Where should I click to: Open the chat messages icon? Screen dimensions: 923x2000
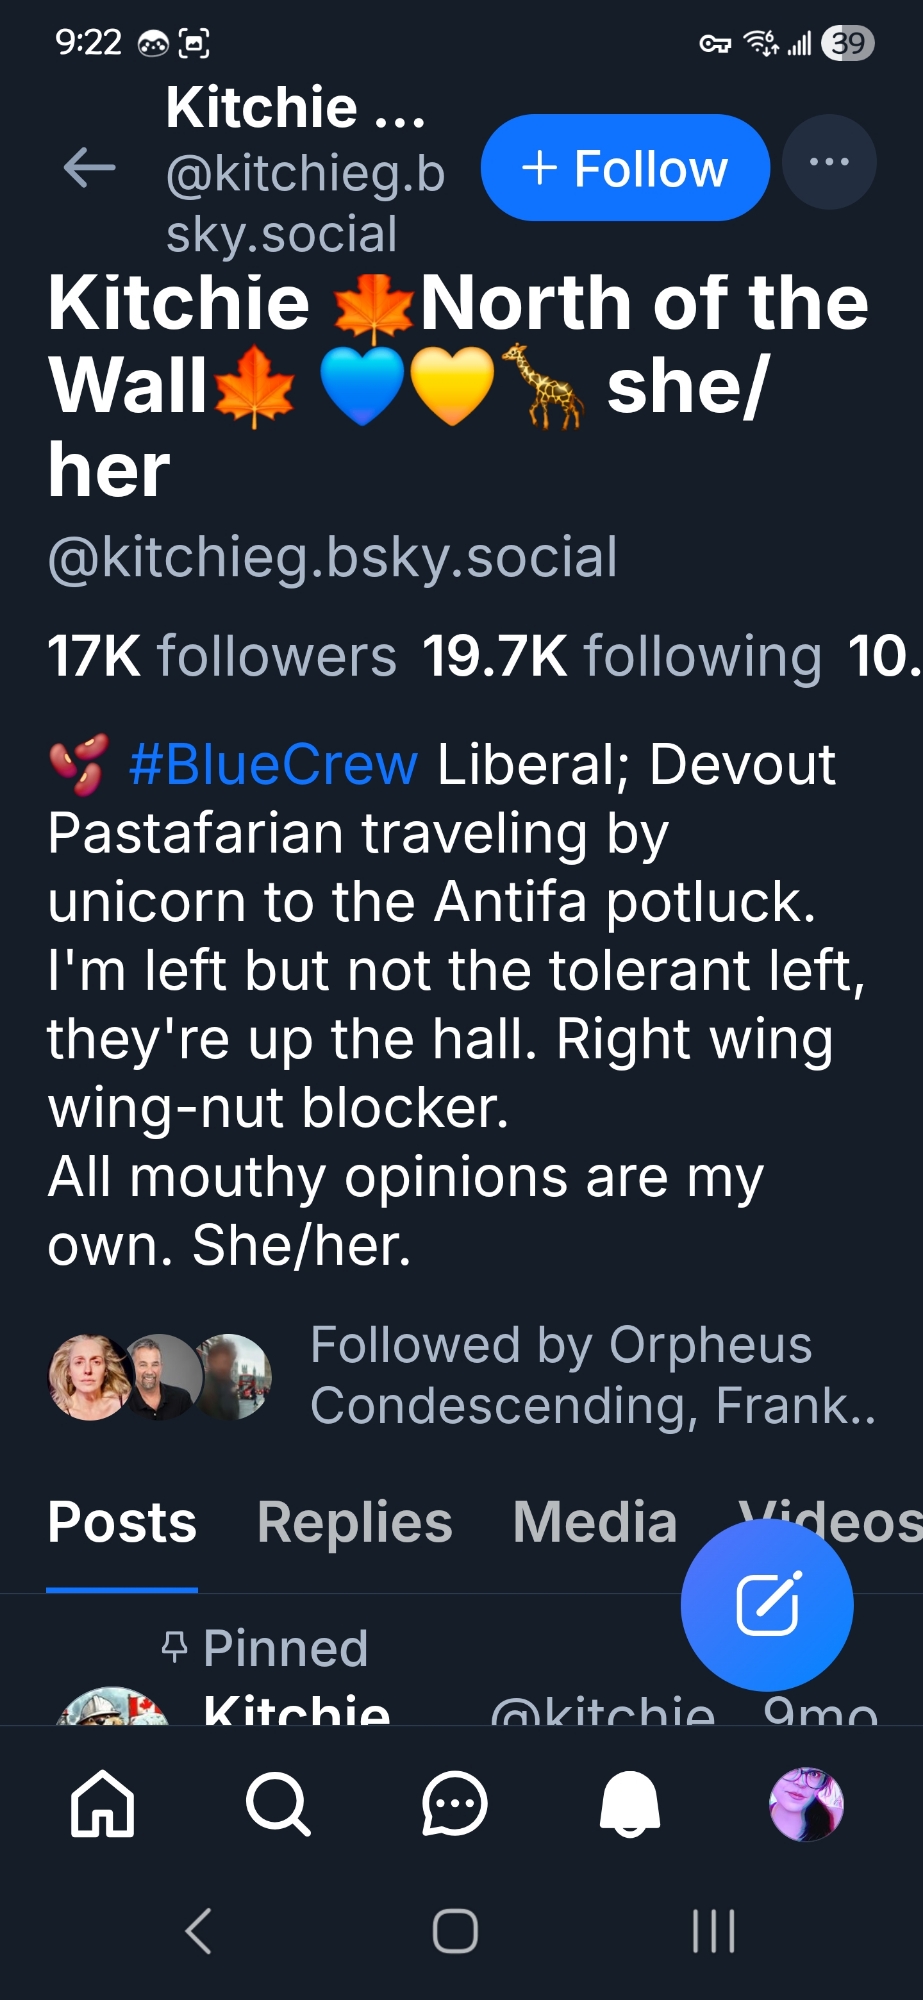pyautogui.click(x=454, y=1804)
